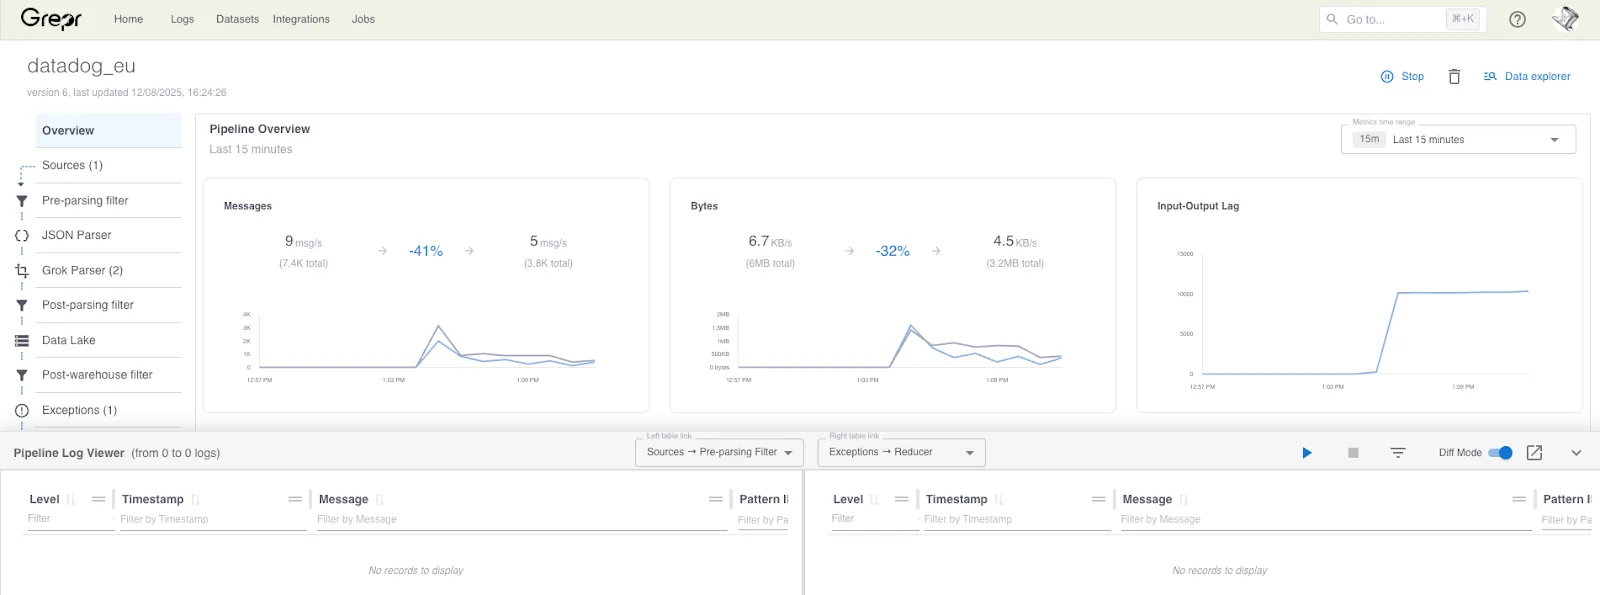The height and width of the screenshot is (595, 1600).
Task: Click the Data Lake storage icon
Action: (x=22, y=340)
